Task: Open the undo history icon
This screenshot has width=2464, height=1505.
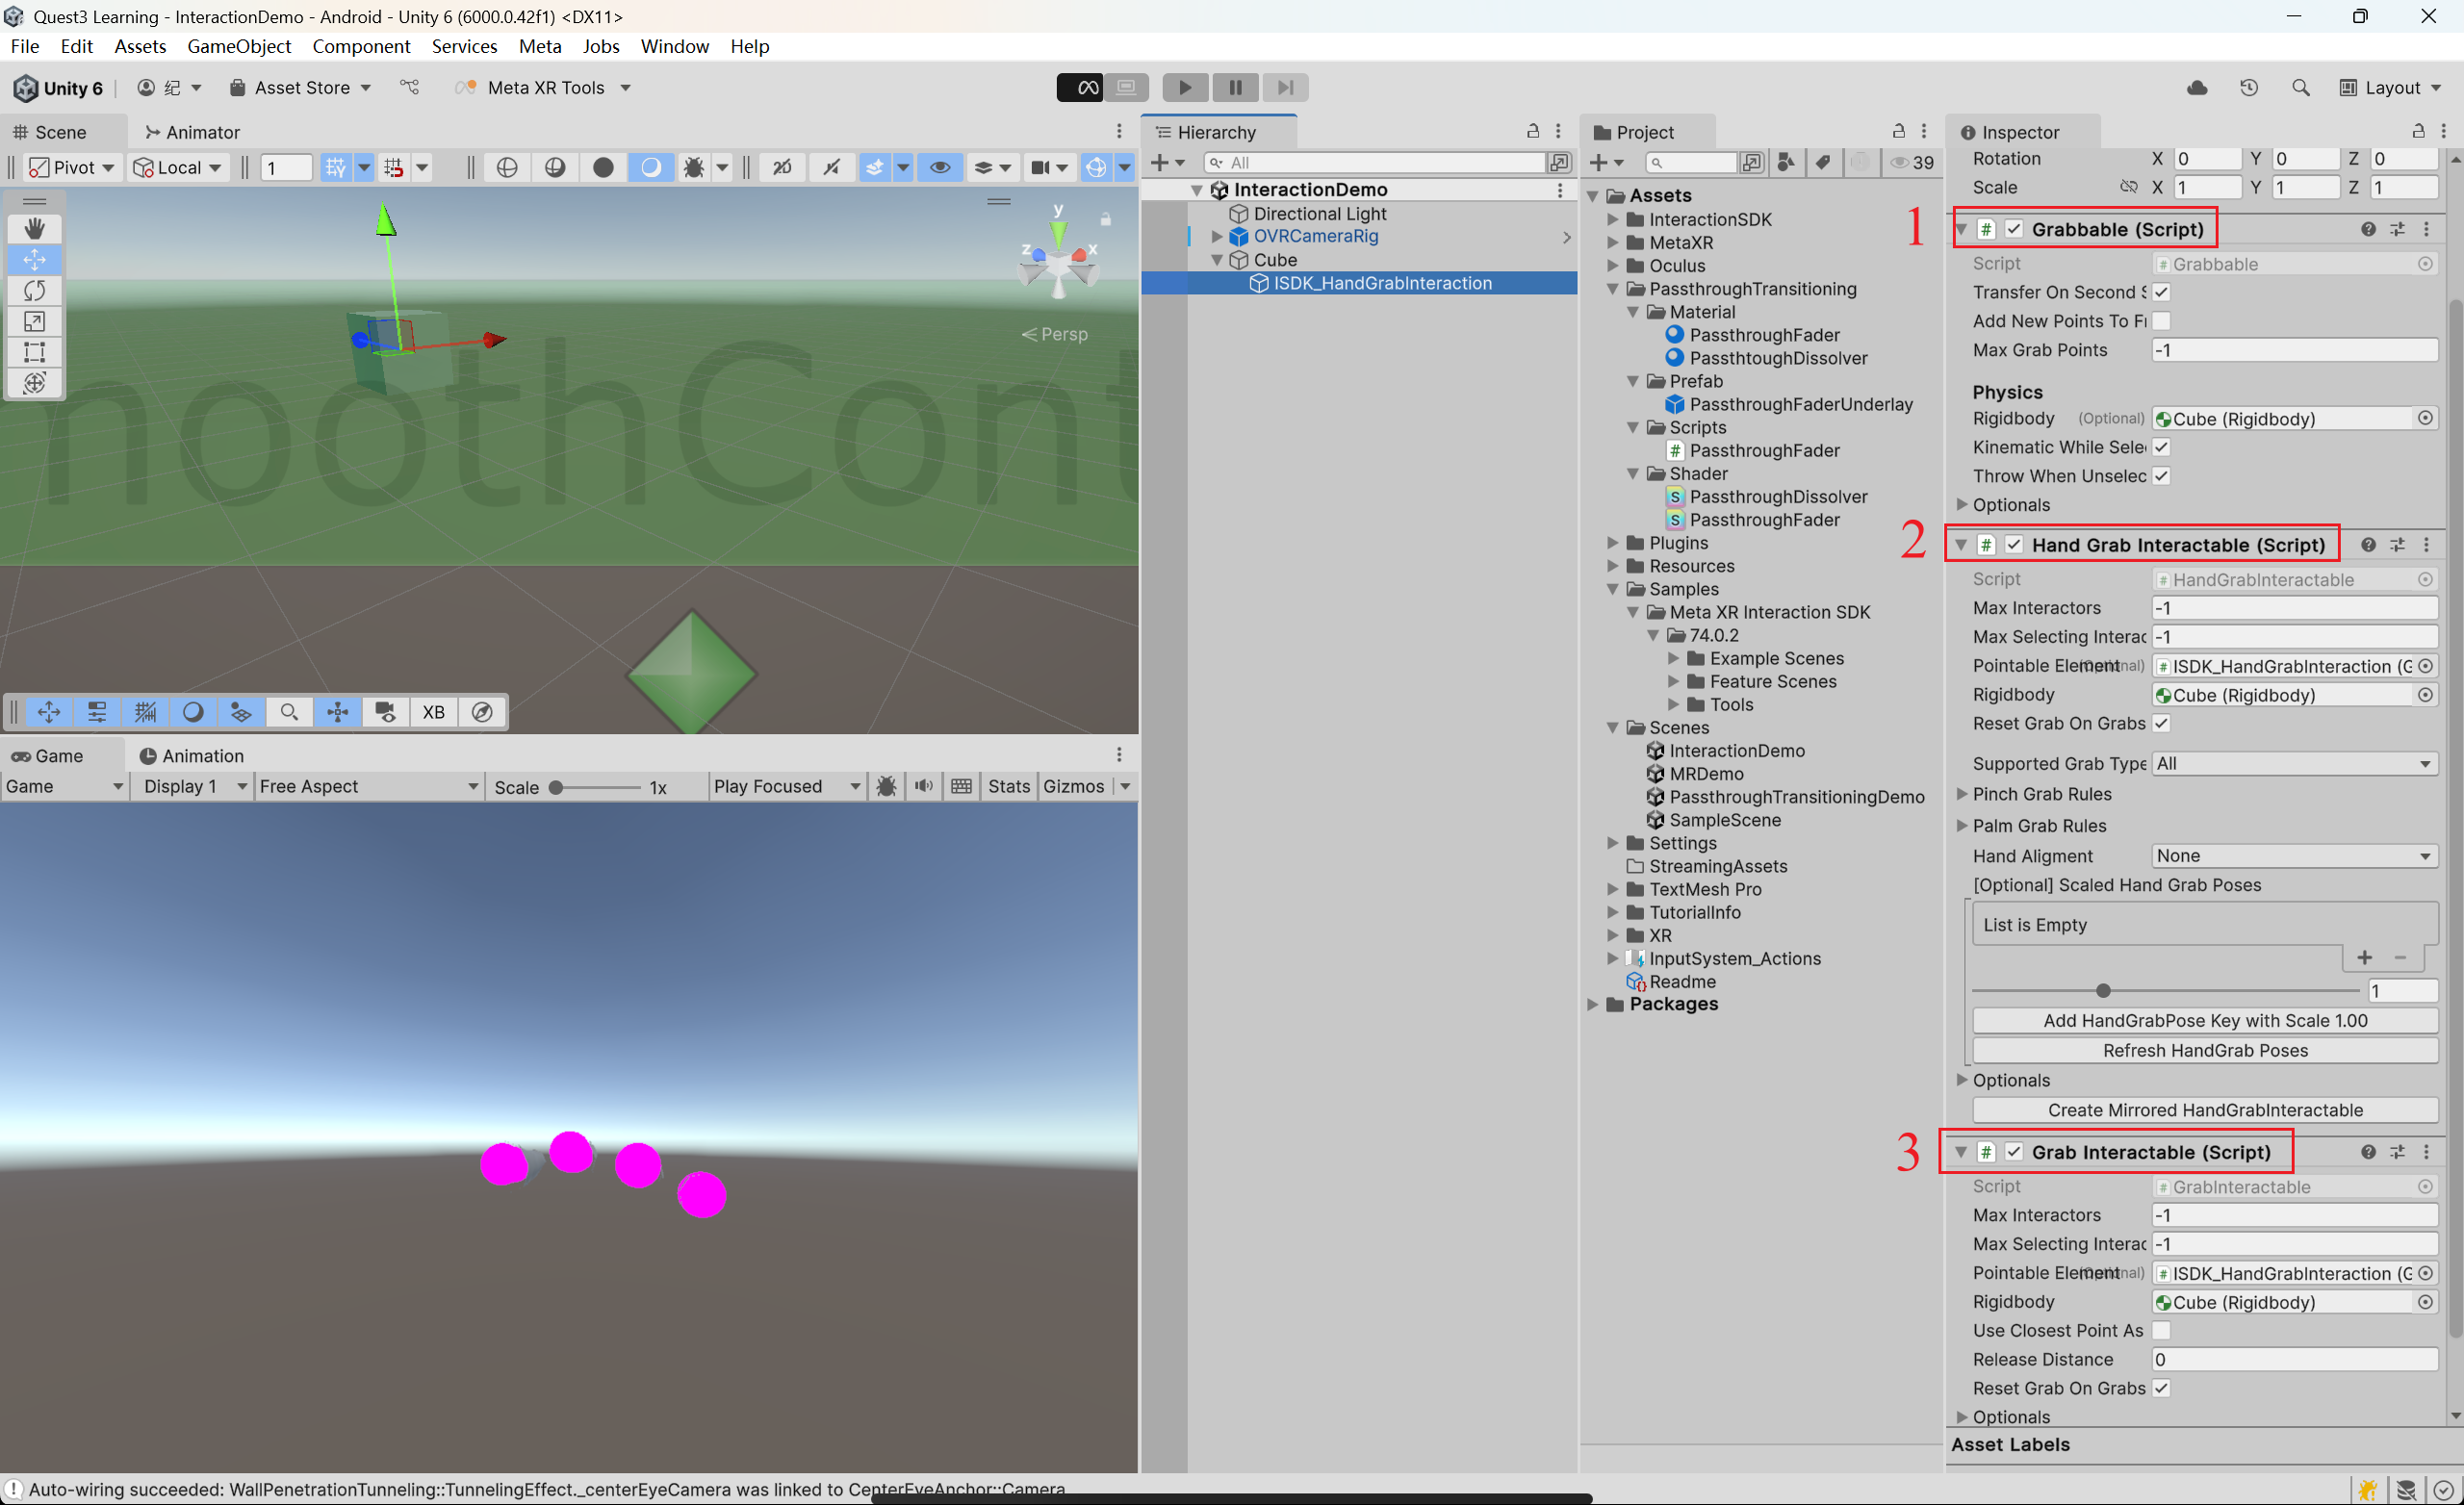Action: tap(2249, 88)
